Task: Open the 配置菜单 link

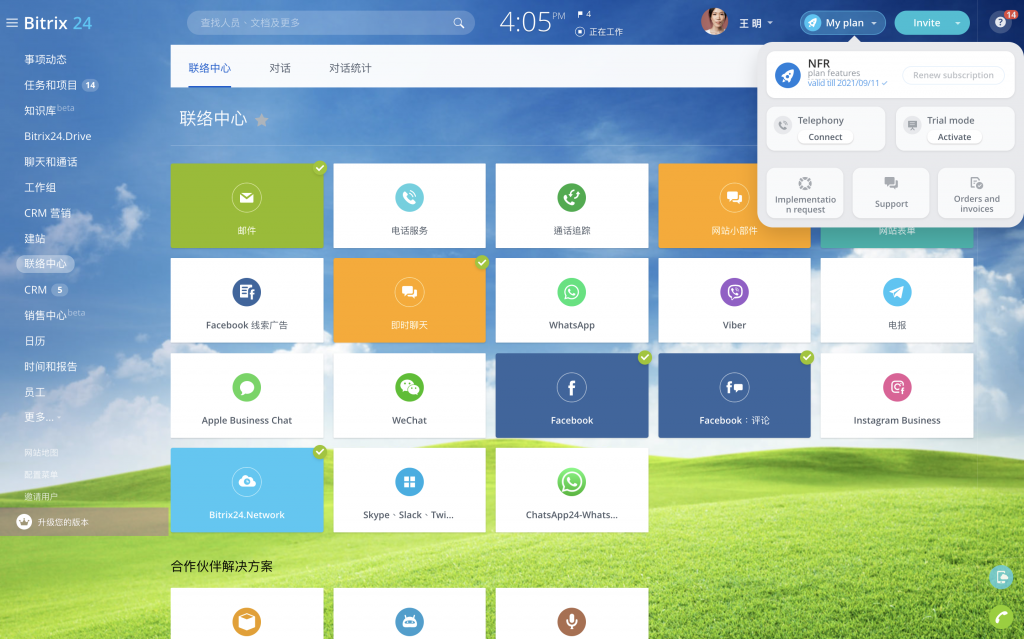Action: 41,474
